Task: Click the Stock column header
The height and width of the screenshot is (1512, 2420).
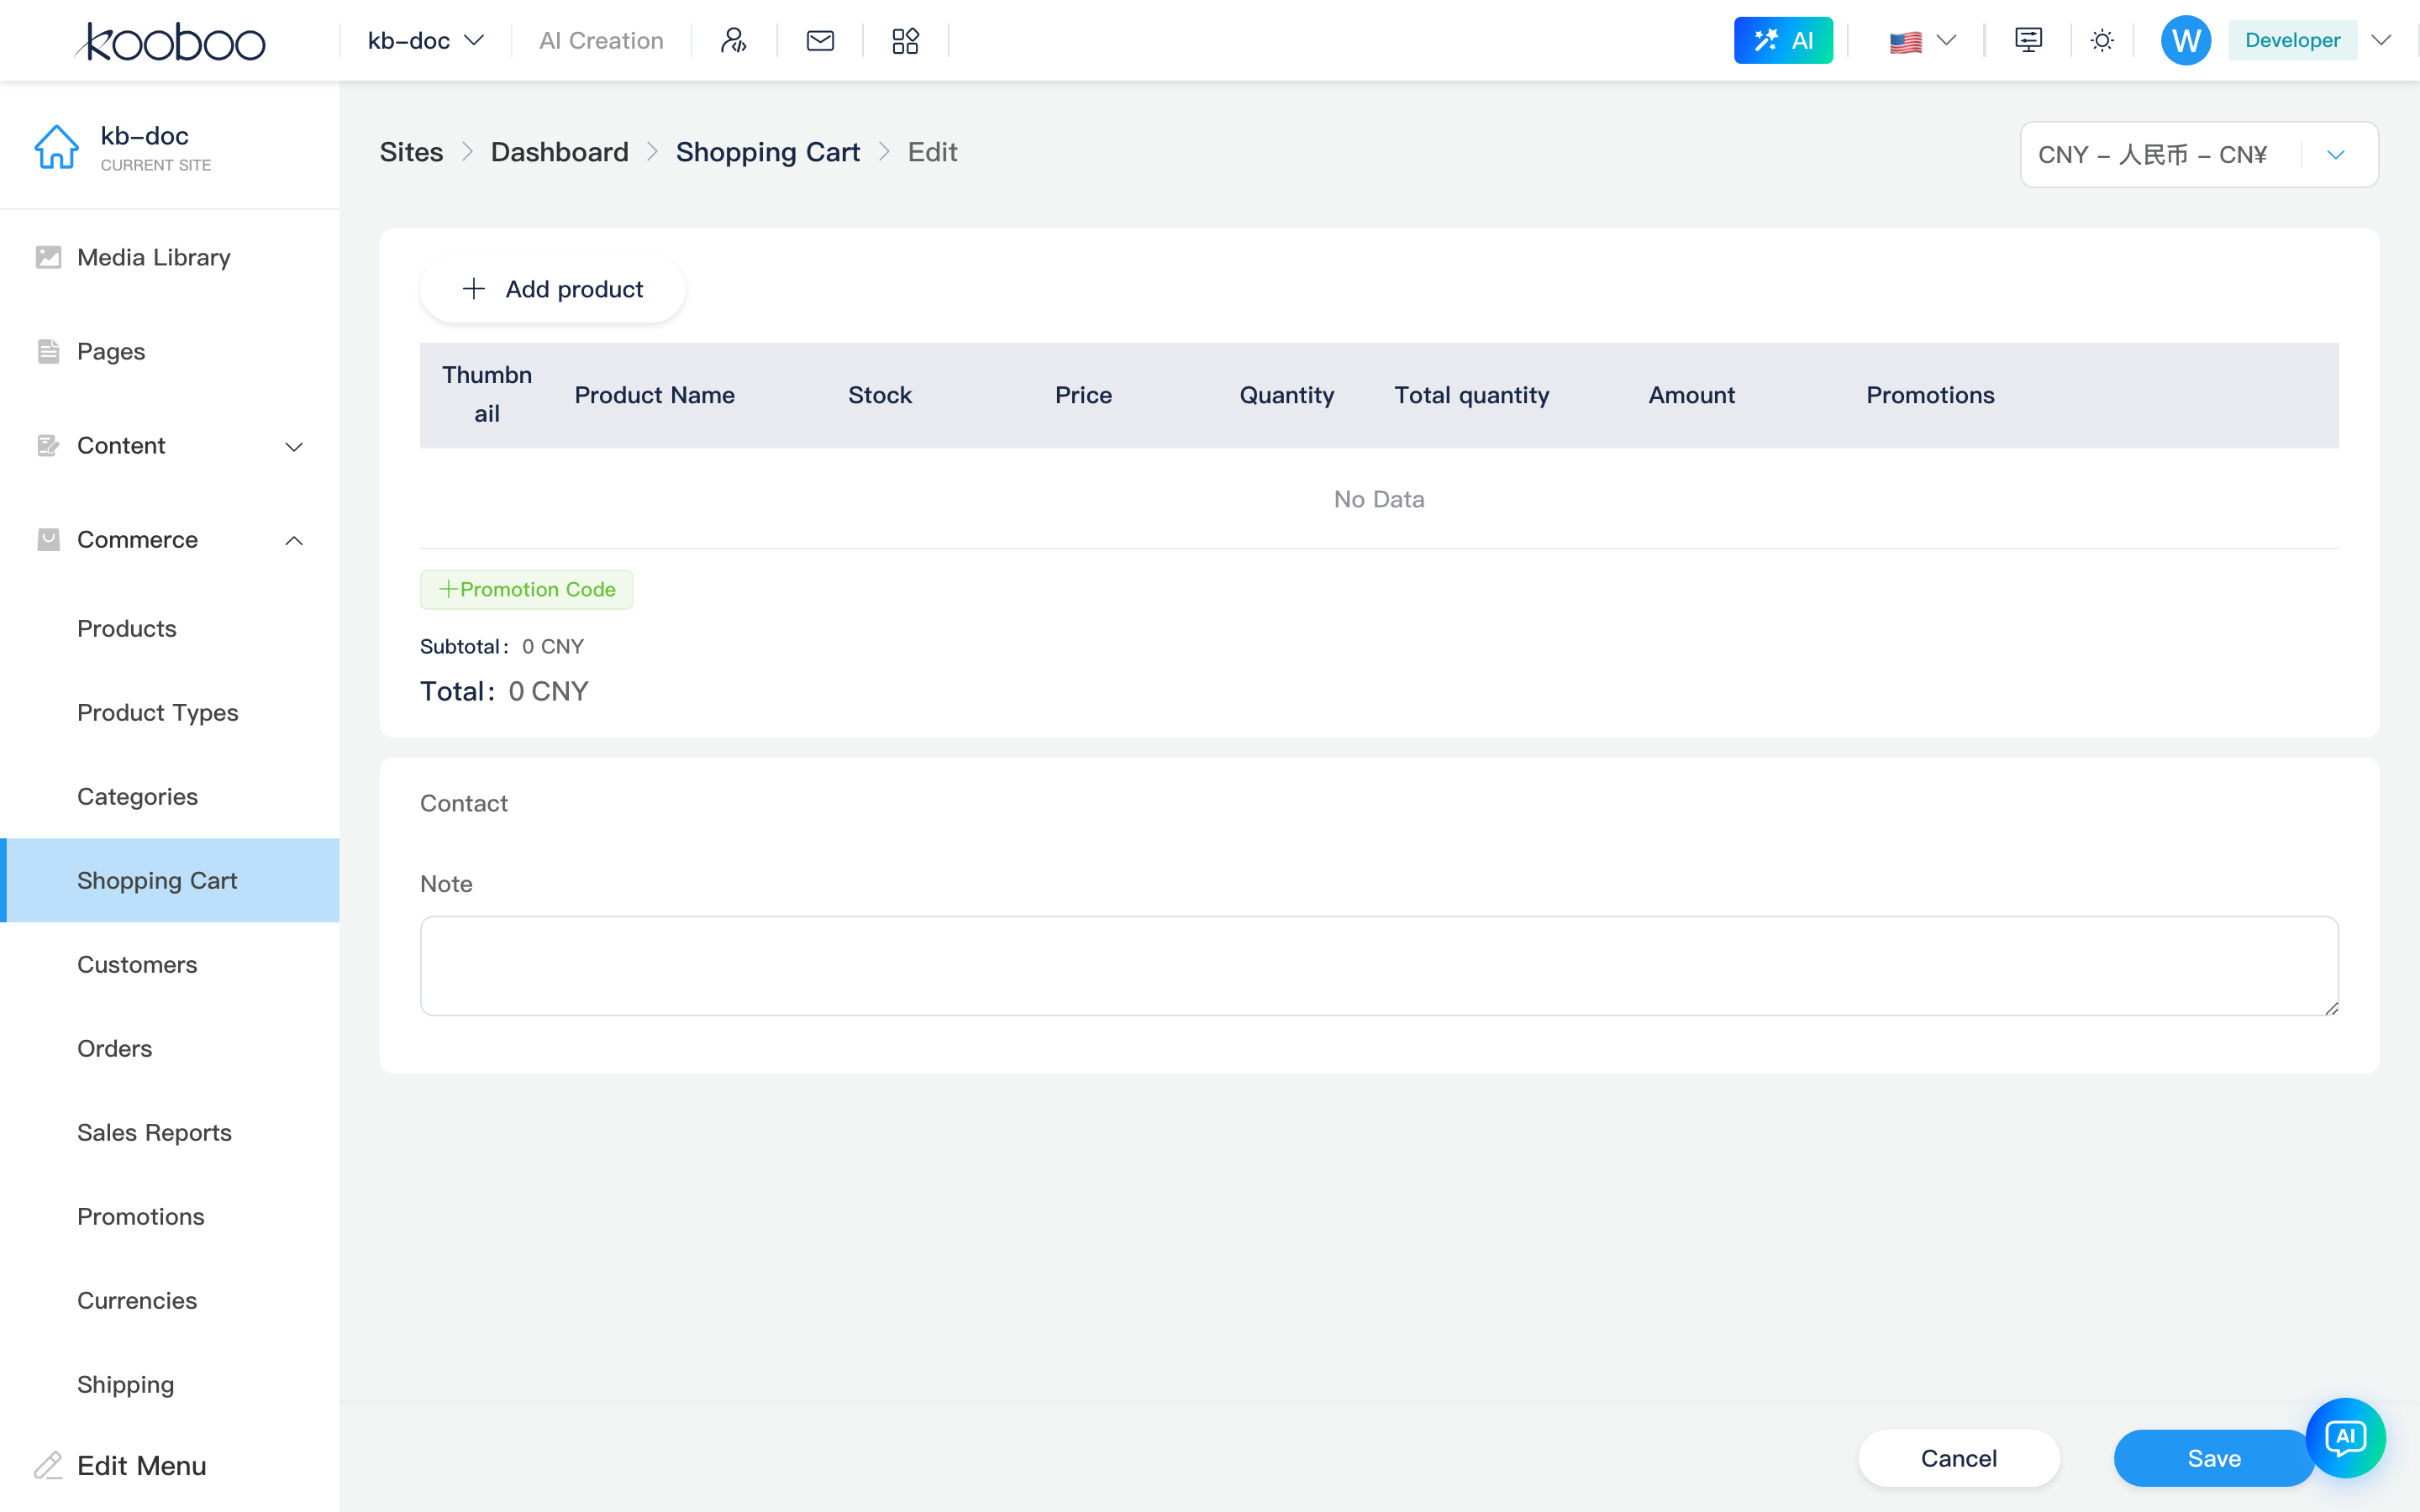Action: [x=880, y=395]
